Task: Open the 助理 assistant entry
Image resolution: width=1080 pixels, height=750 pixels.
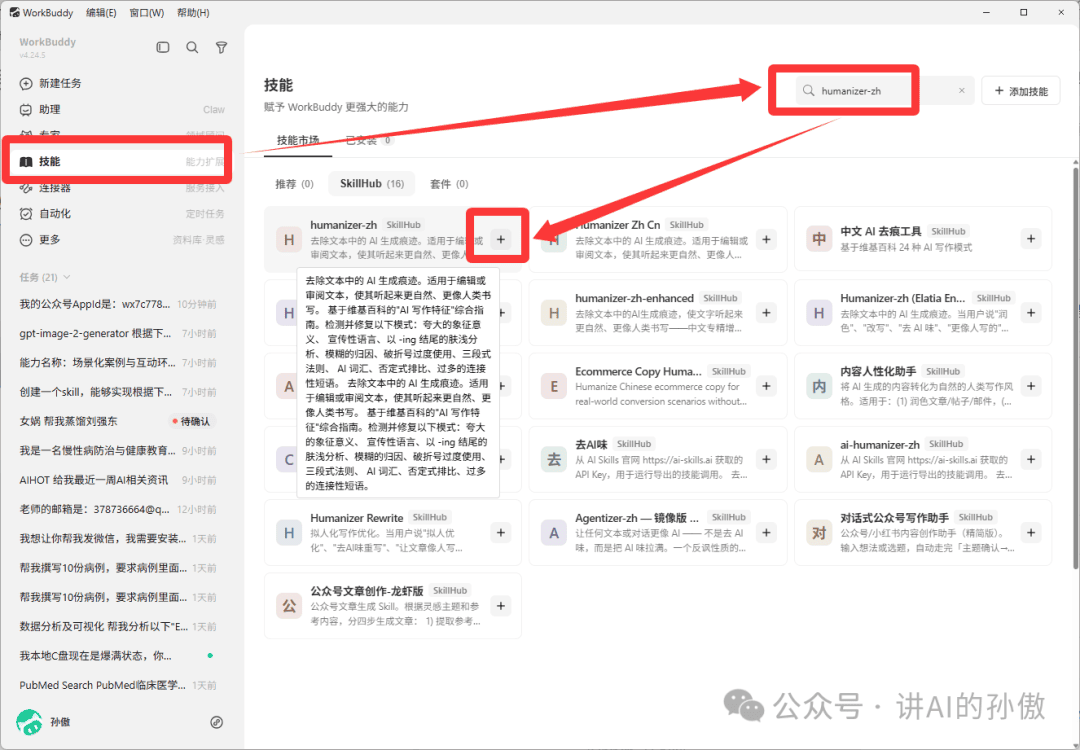Action: coord(123,110)
